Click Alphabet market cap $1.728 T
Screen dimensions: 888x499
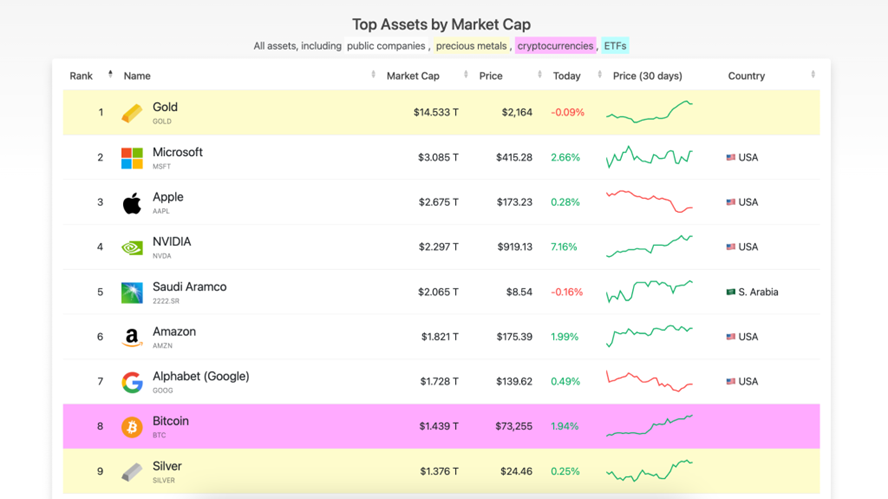tap(439, 382)
